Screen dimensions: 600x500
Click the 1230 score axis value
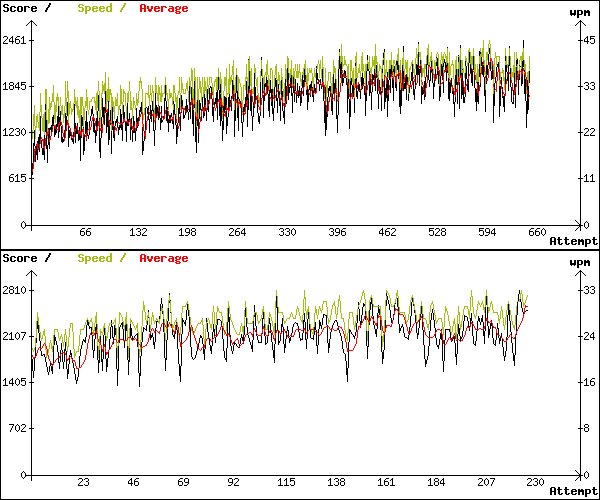pyautogui.click(x=15, y=132)
